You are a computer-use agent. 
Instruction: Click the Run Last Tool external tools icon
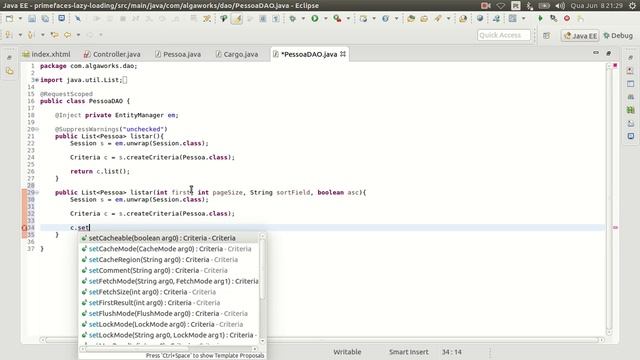(337, 18)
